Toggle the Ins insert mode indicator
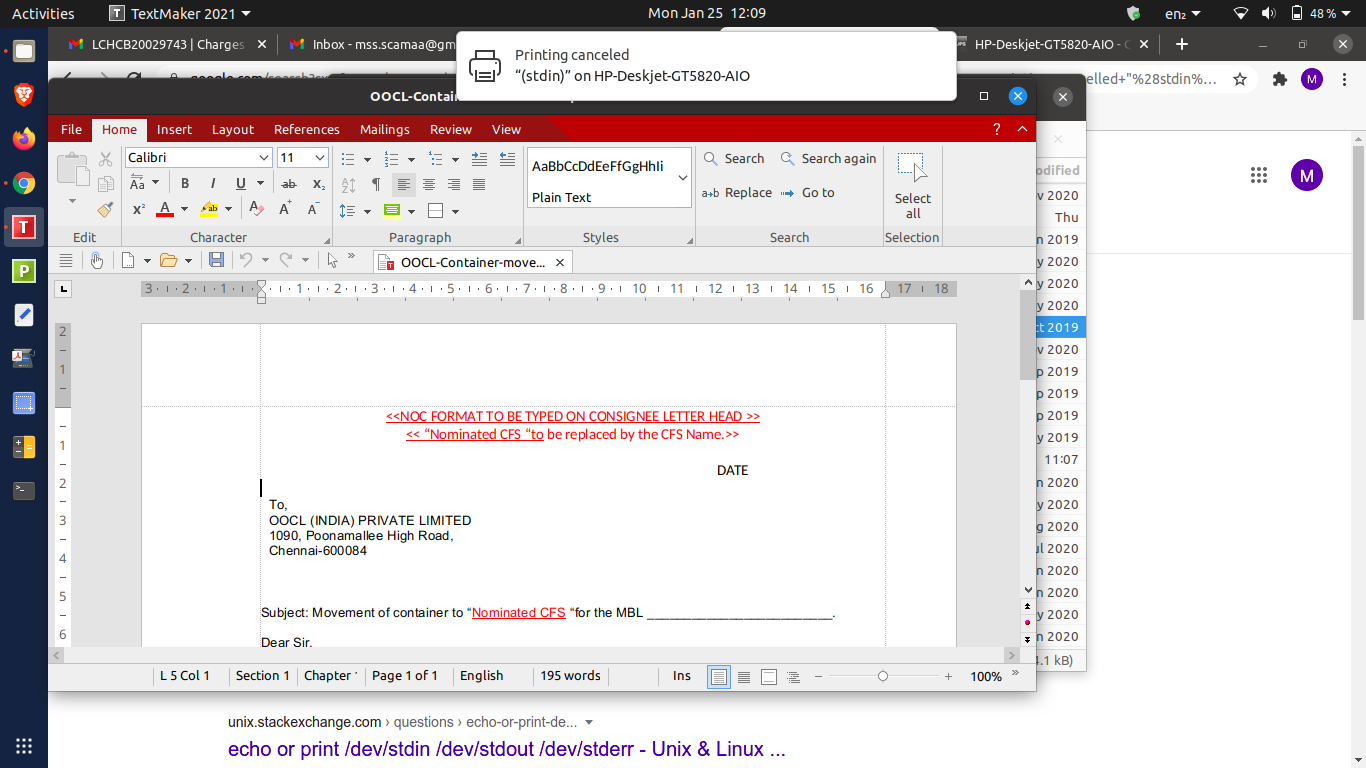1366x768 pixels. (682, 676)
